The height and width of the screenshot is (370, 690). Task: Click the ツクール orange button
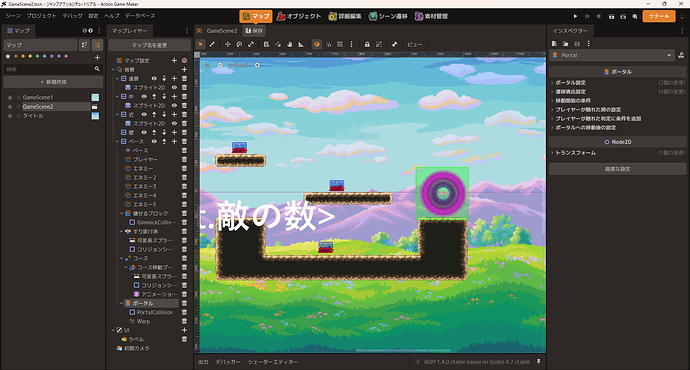[x=659, y=16]
